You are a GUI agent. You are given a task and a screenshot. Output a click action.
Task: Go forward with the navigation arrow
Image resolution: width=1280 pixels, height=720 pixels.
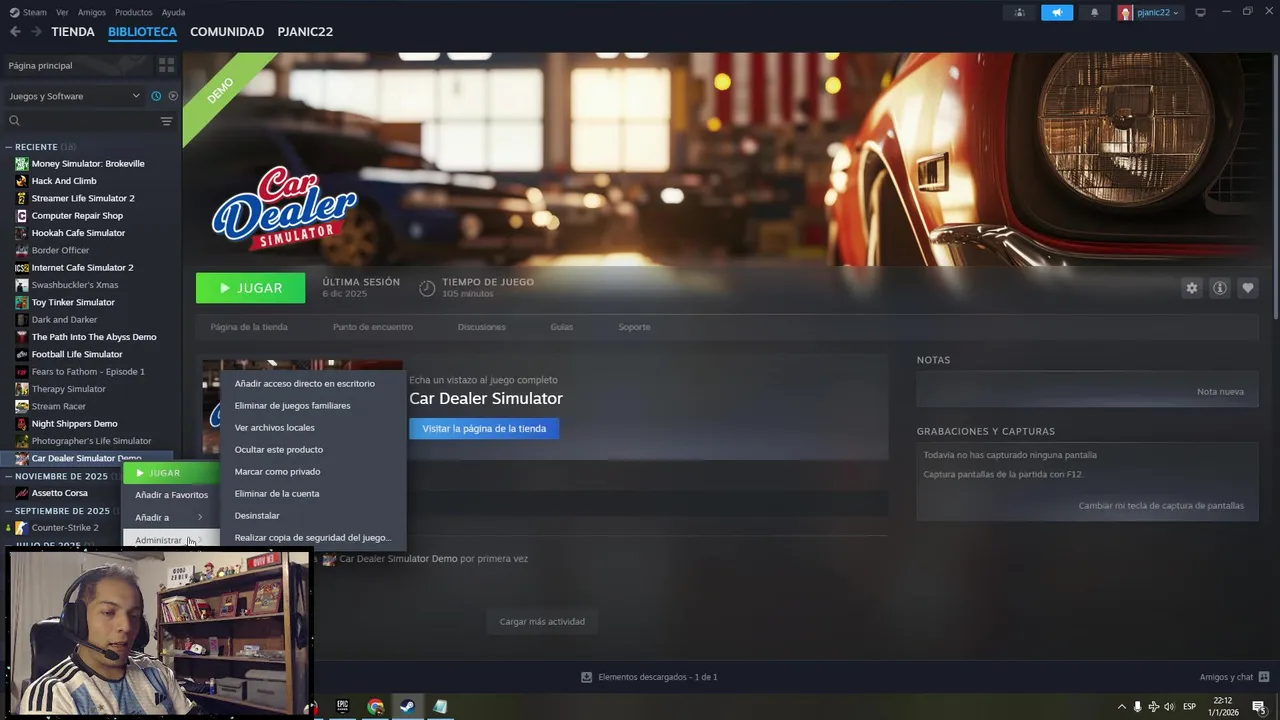(x=36, y=32)
